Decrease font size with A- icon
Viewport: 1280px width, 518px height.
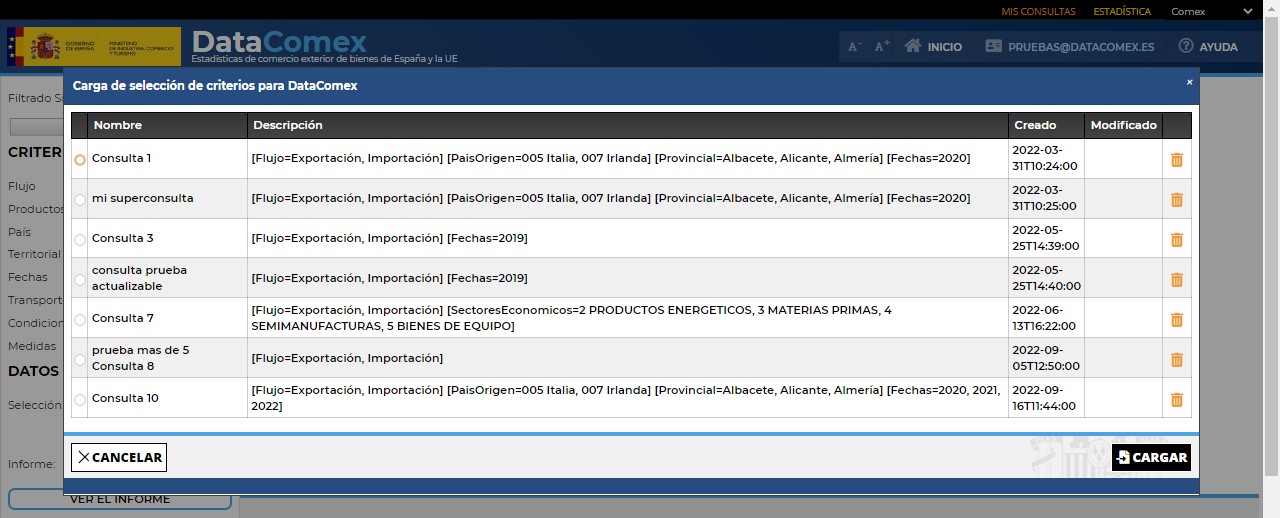click(855, 47)
